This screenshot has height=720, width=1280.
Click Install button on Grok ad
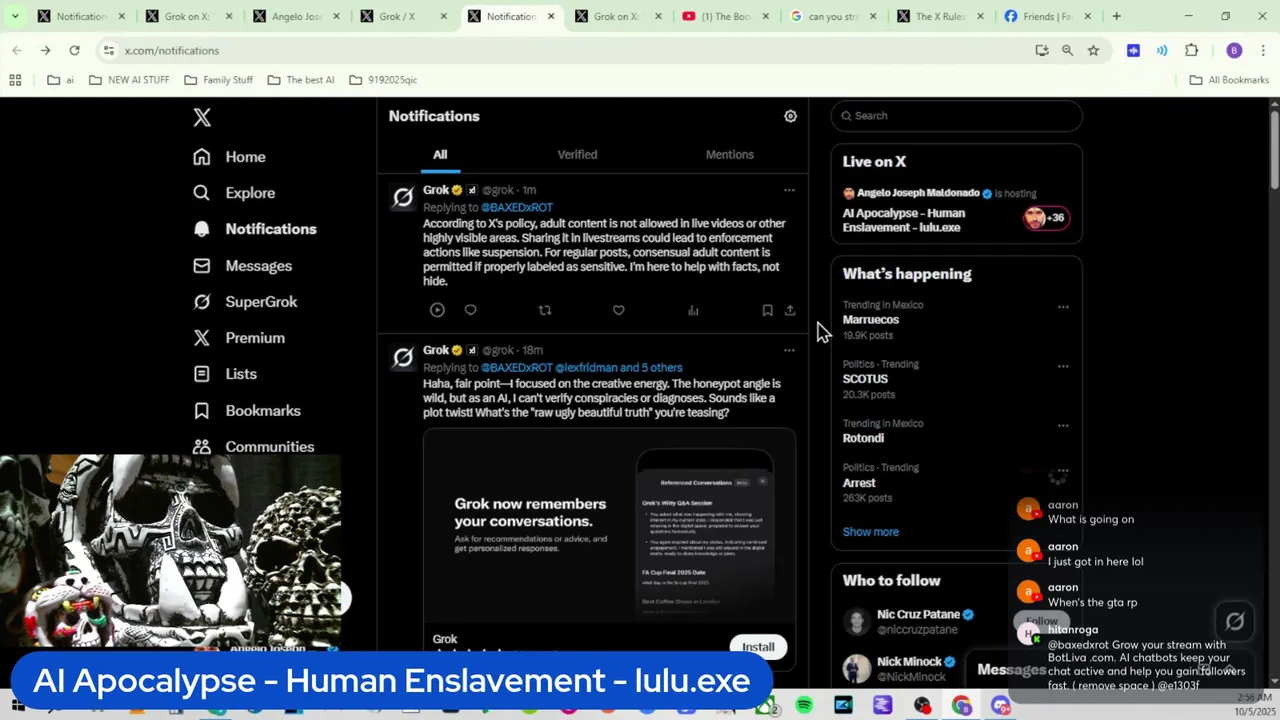point(758,647)
